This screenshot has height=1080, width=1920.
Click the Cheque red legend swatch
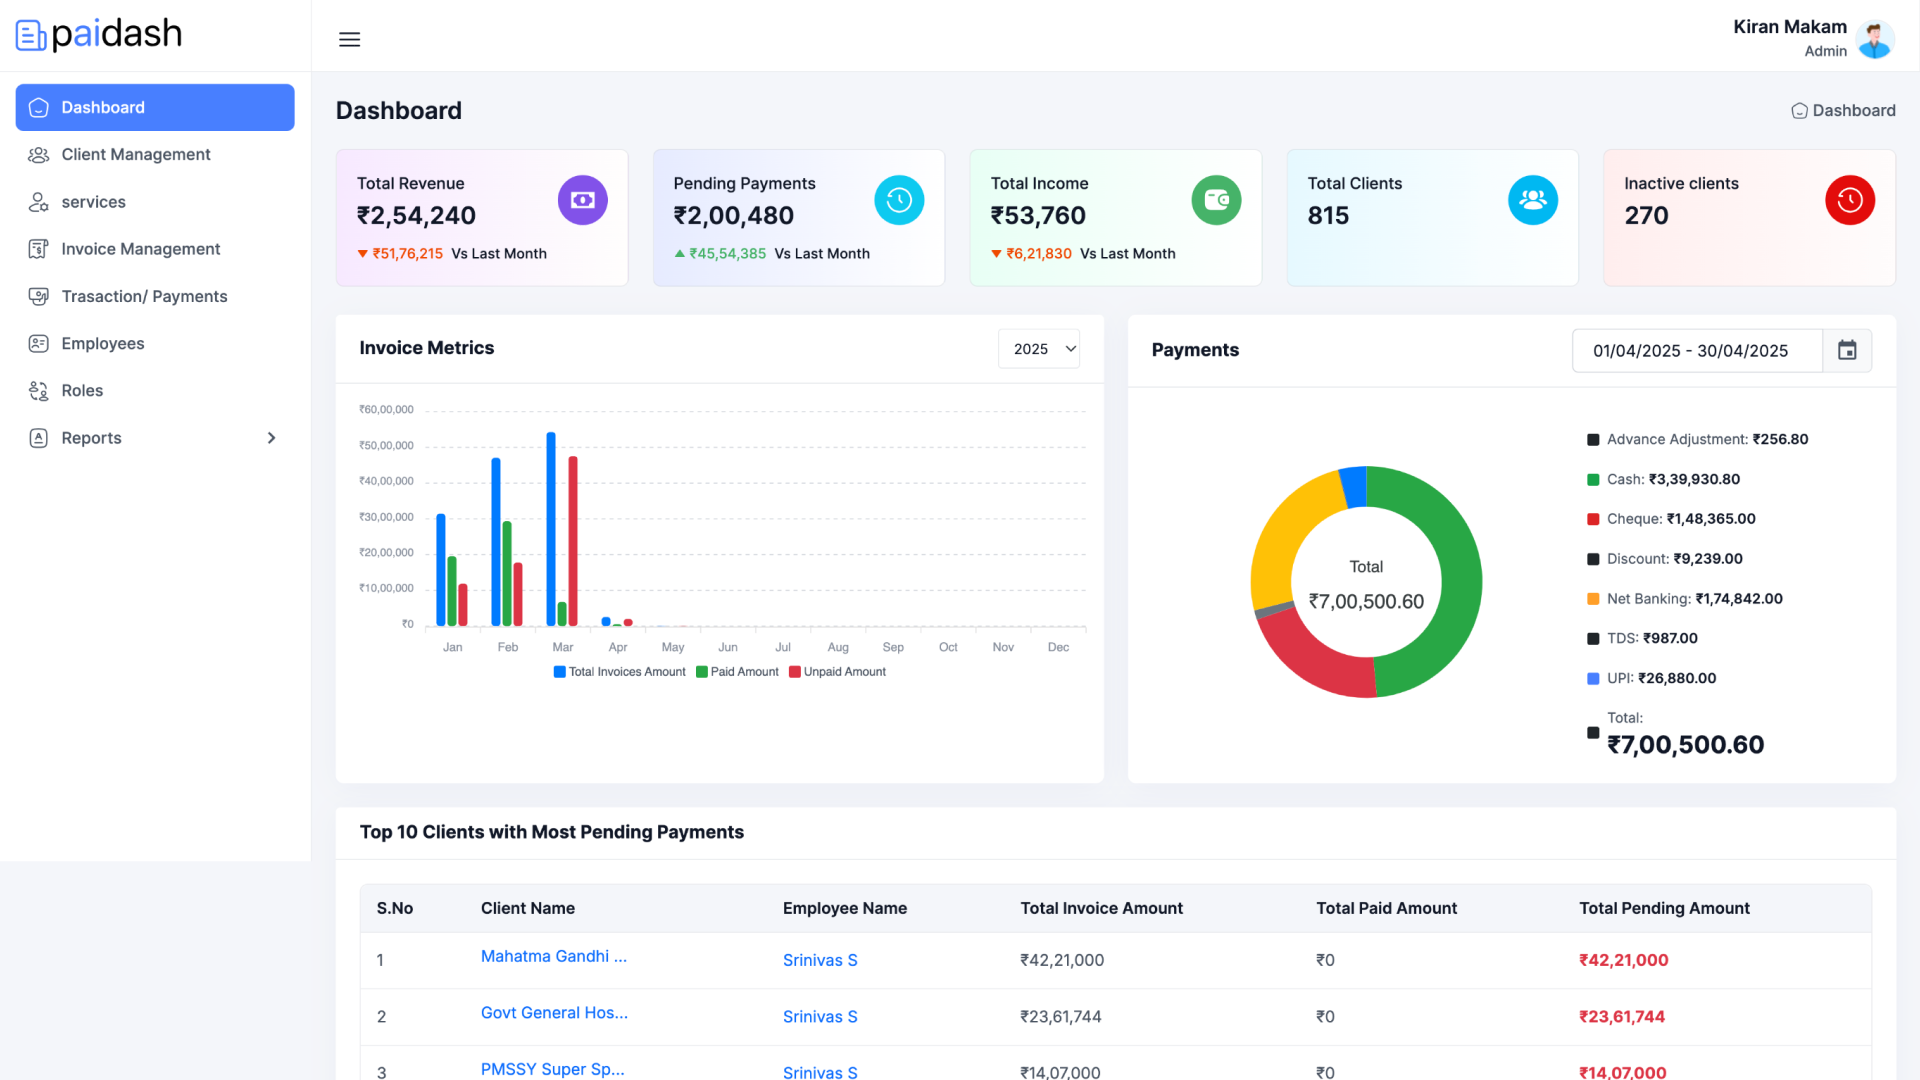pyautogui.click(x=1593, y=519)
